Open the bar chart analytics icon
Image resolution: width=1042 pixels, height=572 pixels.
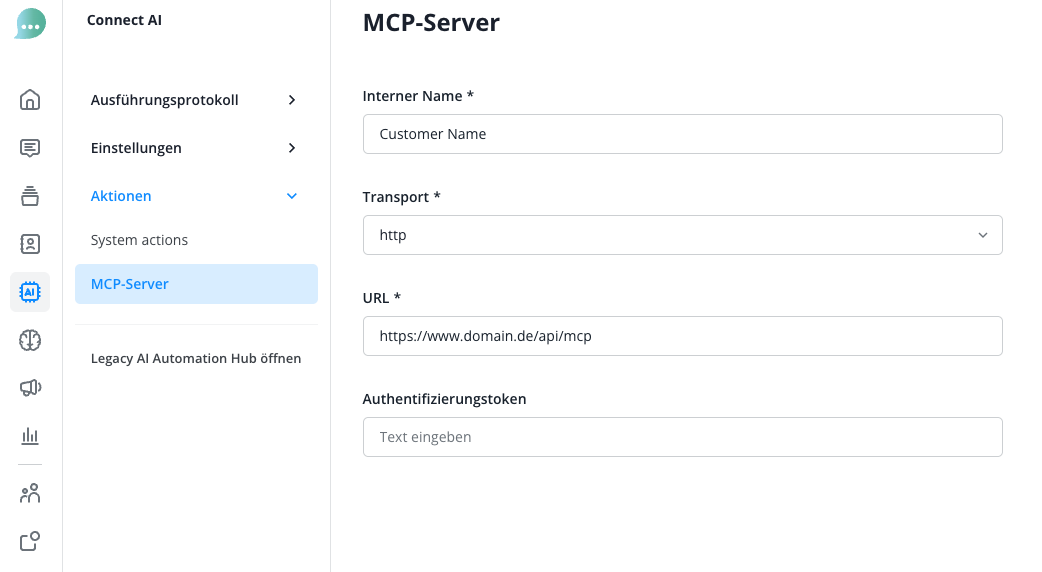(x=30, y=436)
